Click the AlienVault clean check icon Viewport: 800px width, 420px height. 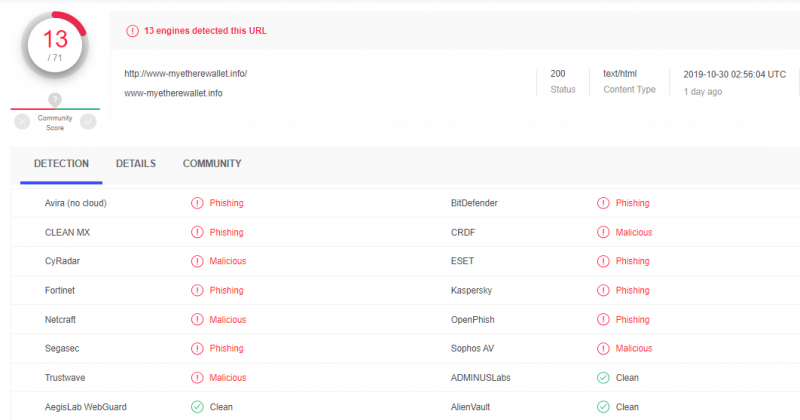click(x=603, y=407)
